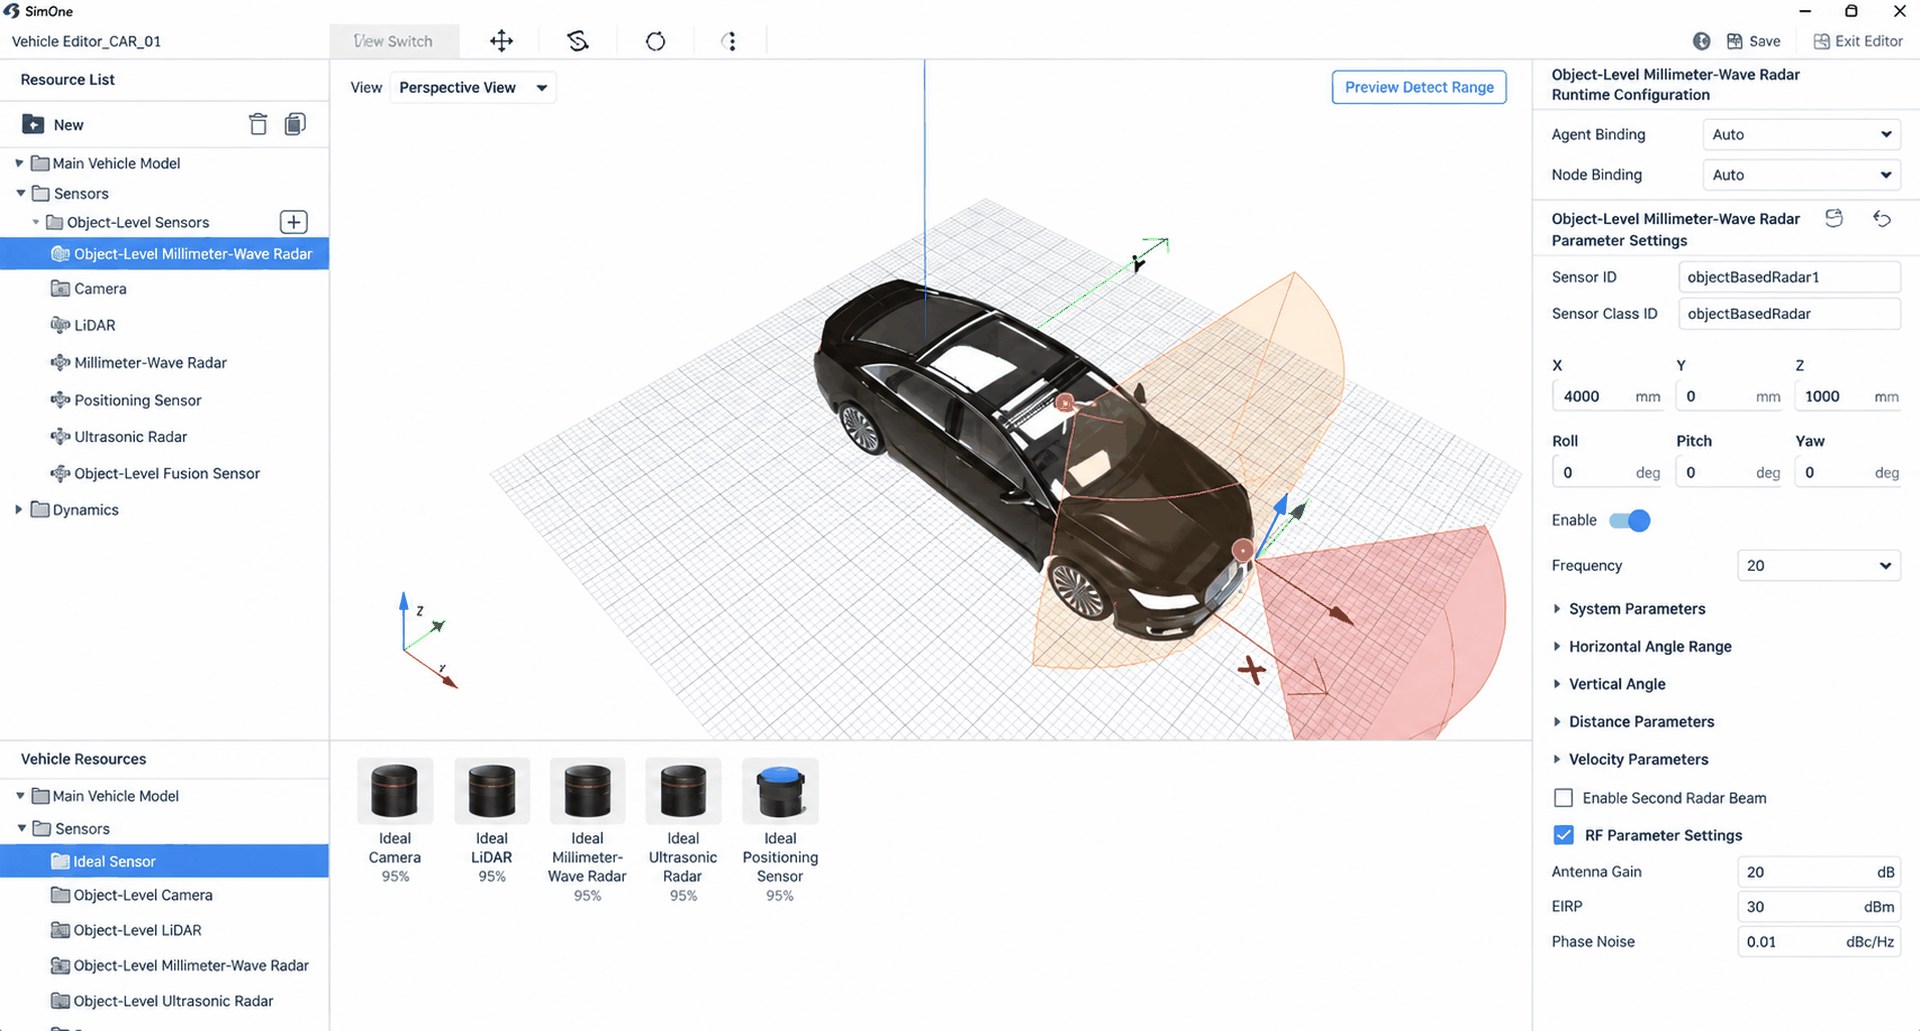Toggle the Enable switch off
This screenshot has width=1920, height=1031.
click(x=1629, y=520)
